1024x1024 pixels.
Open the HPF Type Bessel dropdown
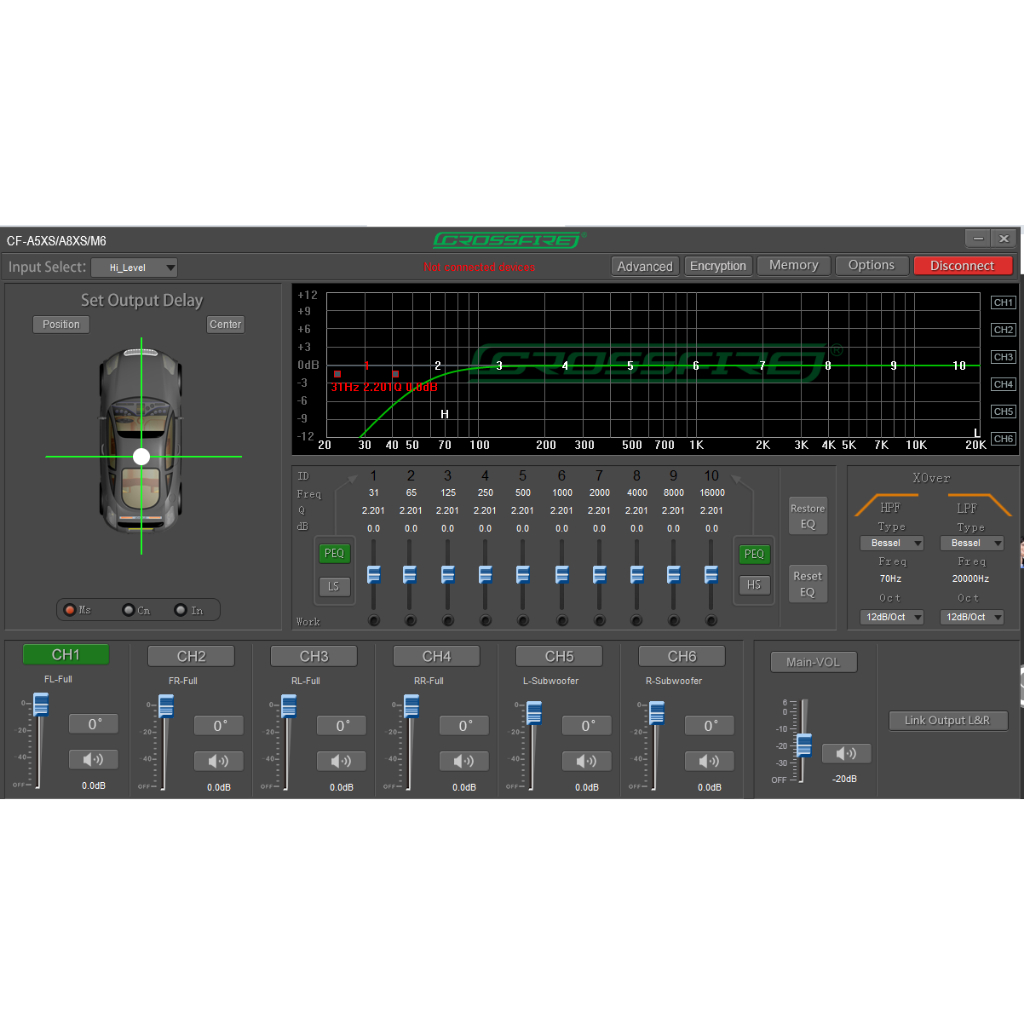coord(891,543)
